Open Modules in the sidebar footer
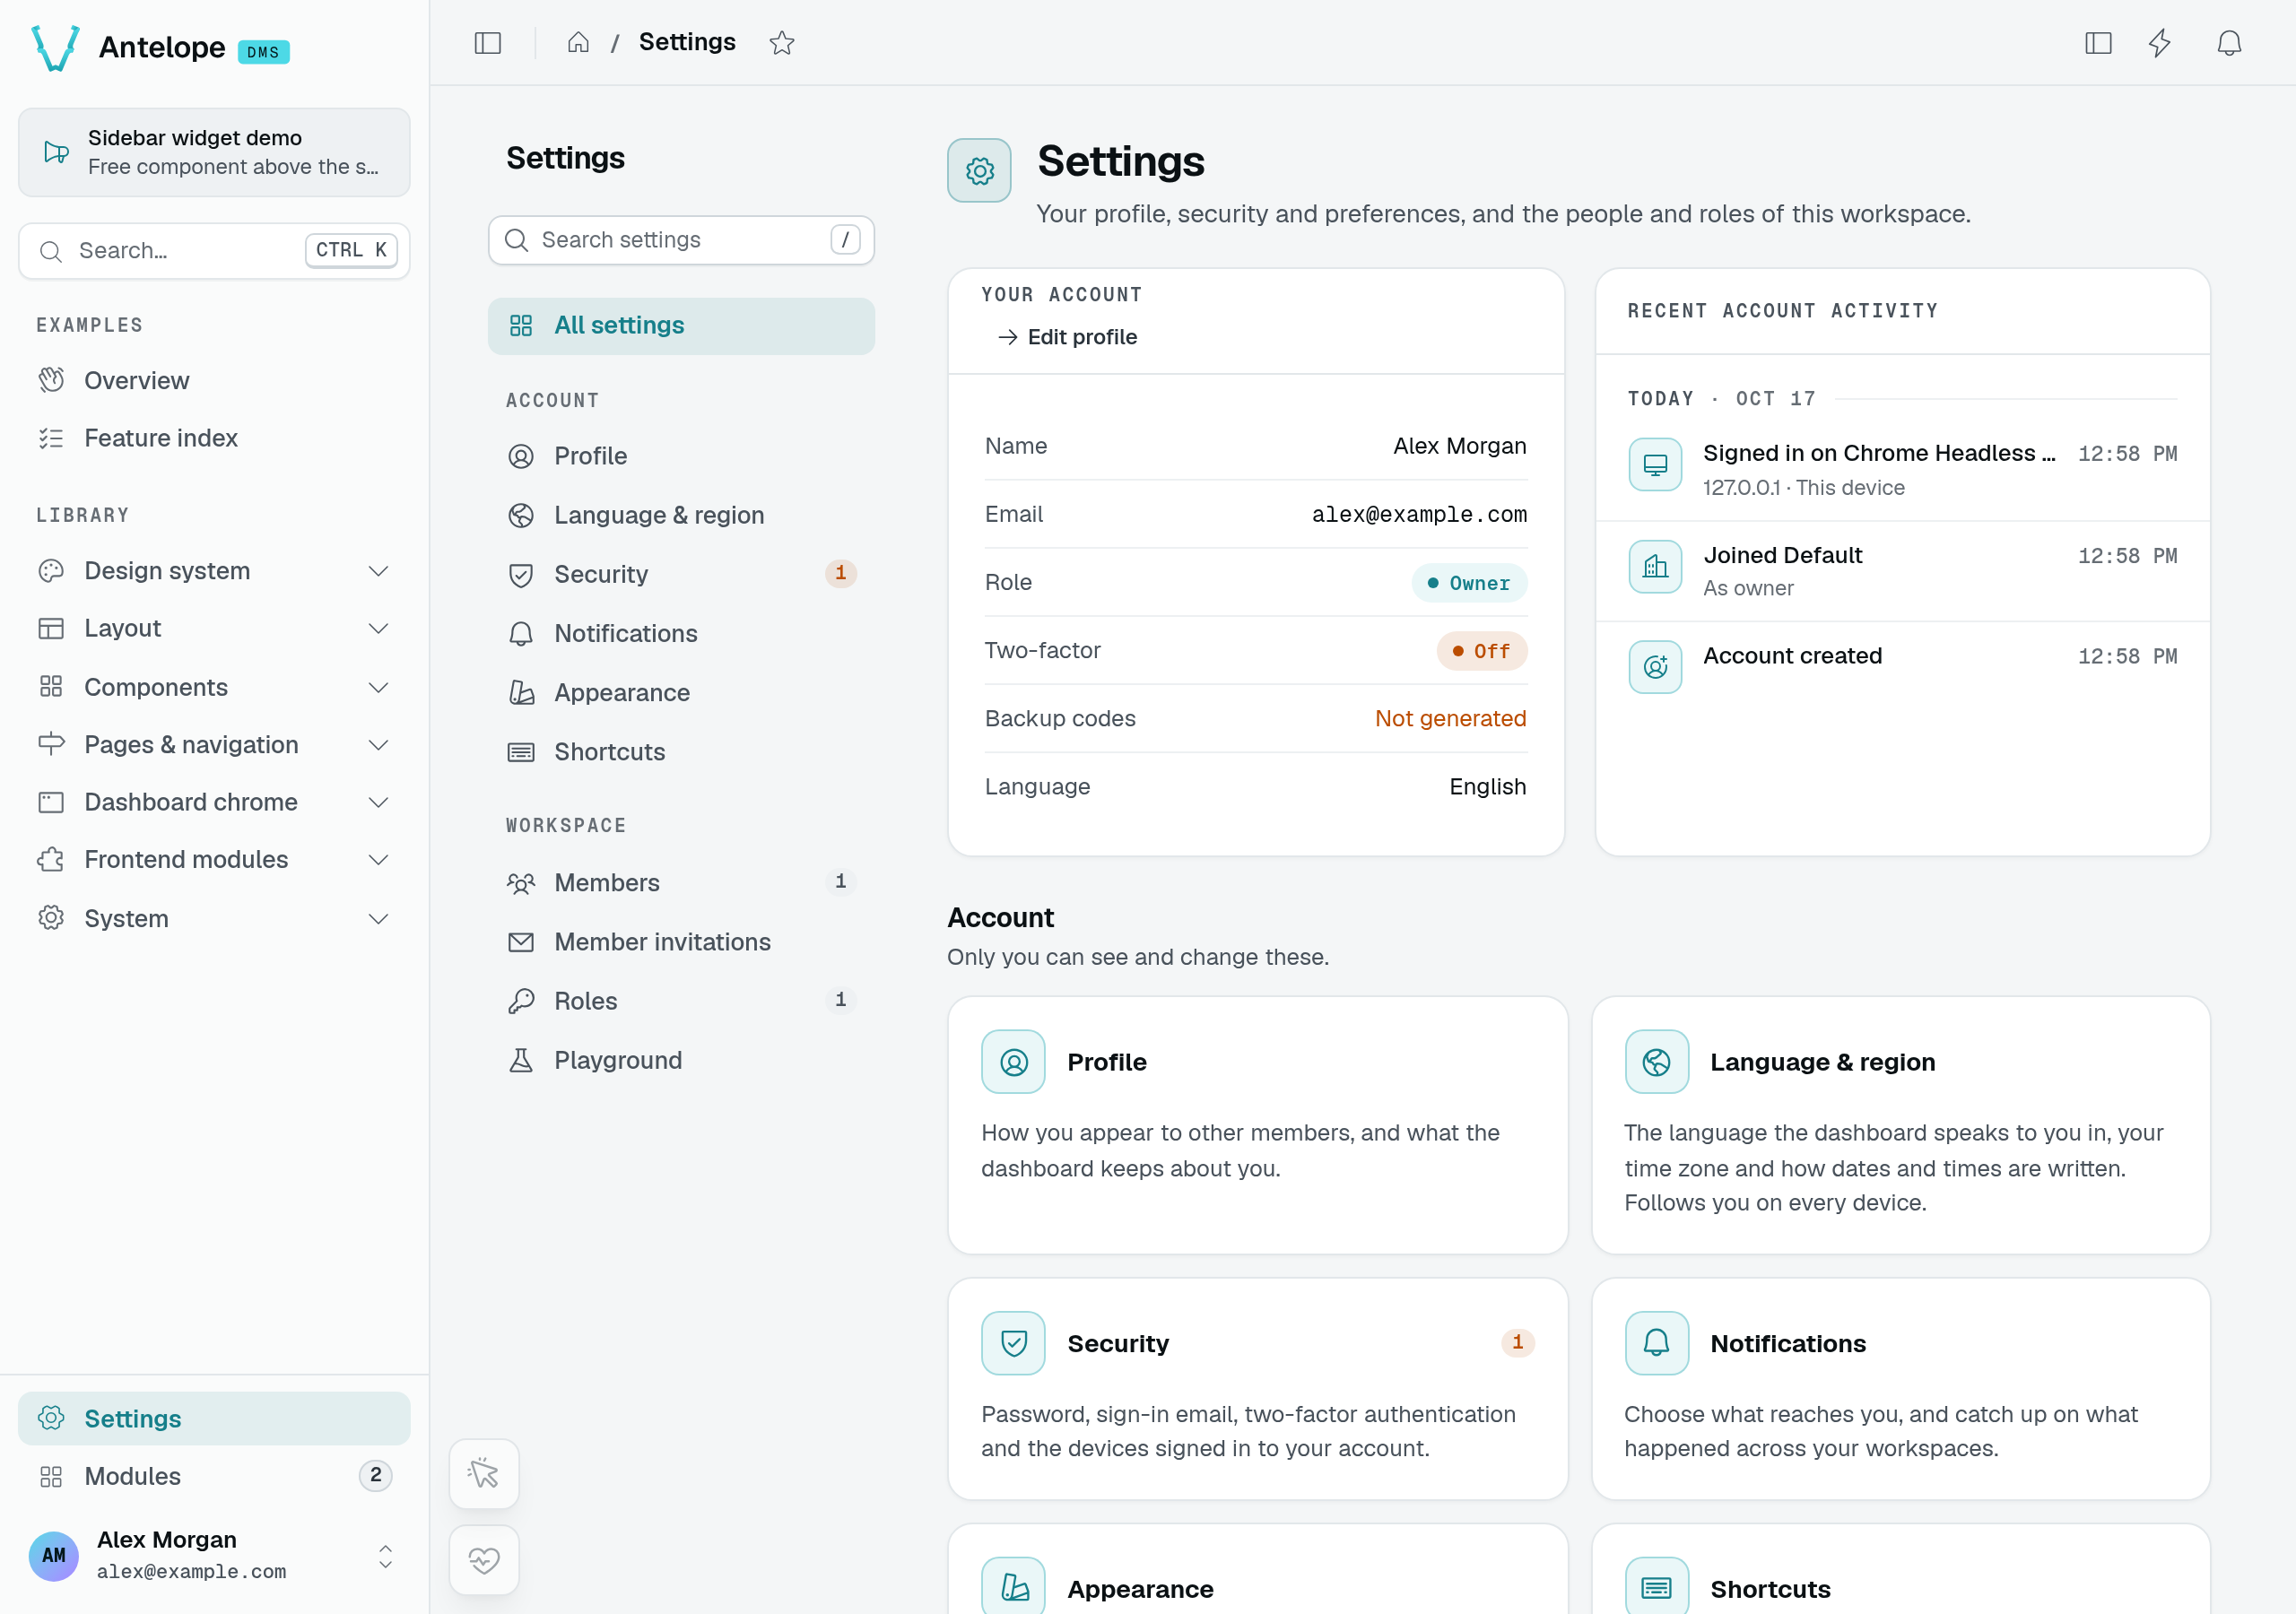Image resolution: width=2296 pixels, height=1614 pixels. pos(214,1476)
